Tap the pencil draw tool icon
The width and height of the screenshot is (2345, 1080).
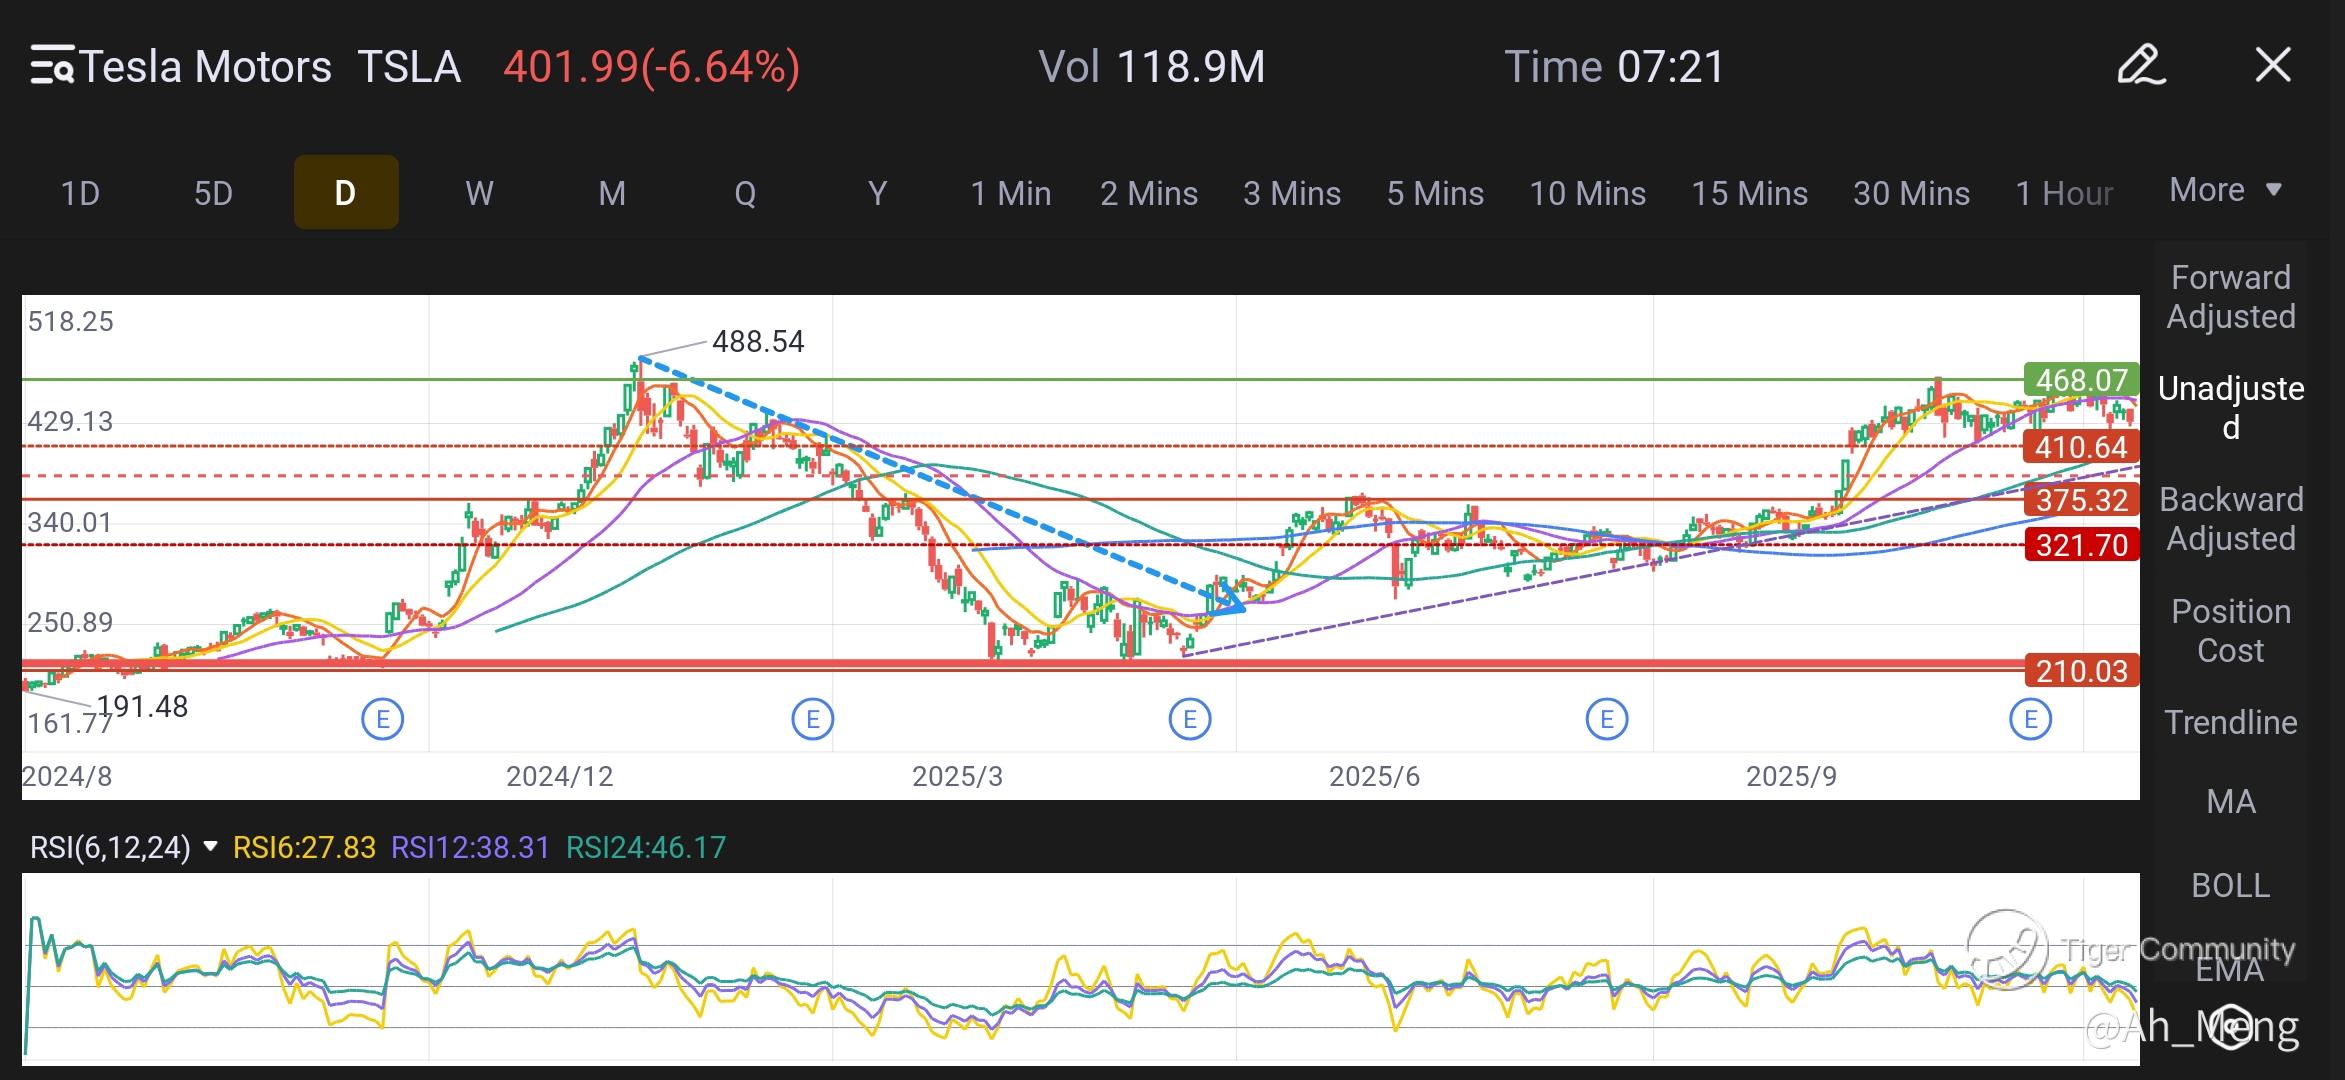2141,66
